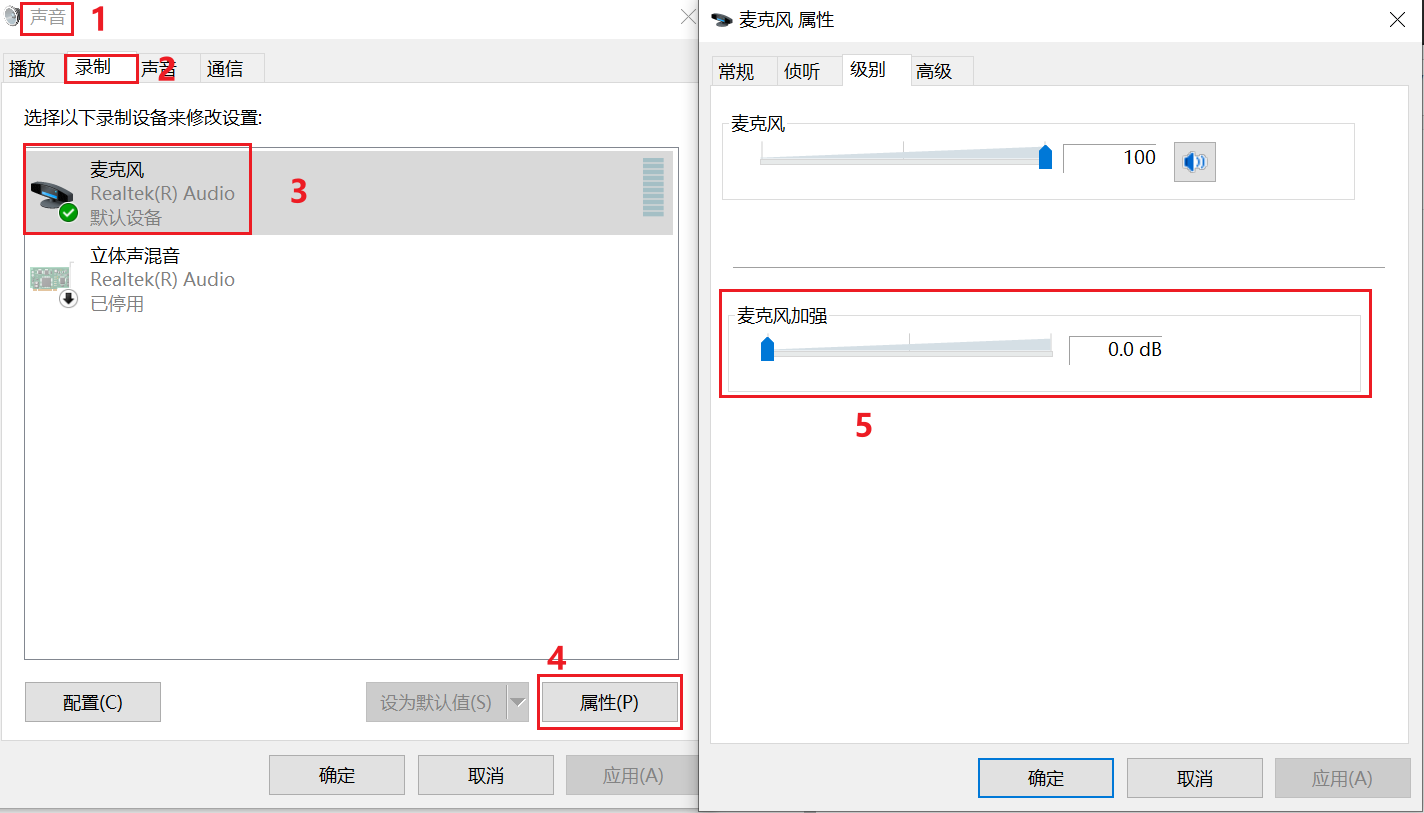Viewport: 1424px width, 813px height.
Task: Open the 常规 tab in microphone properties
Action: pos(736,71)
